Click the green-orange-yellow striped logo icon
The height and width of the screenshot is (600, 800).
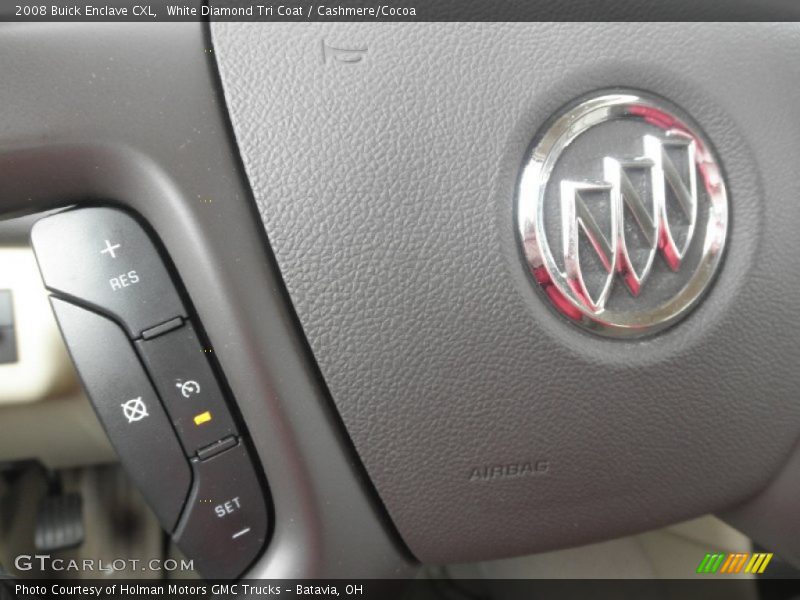[x=735, y=563]
